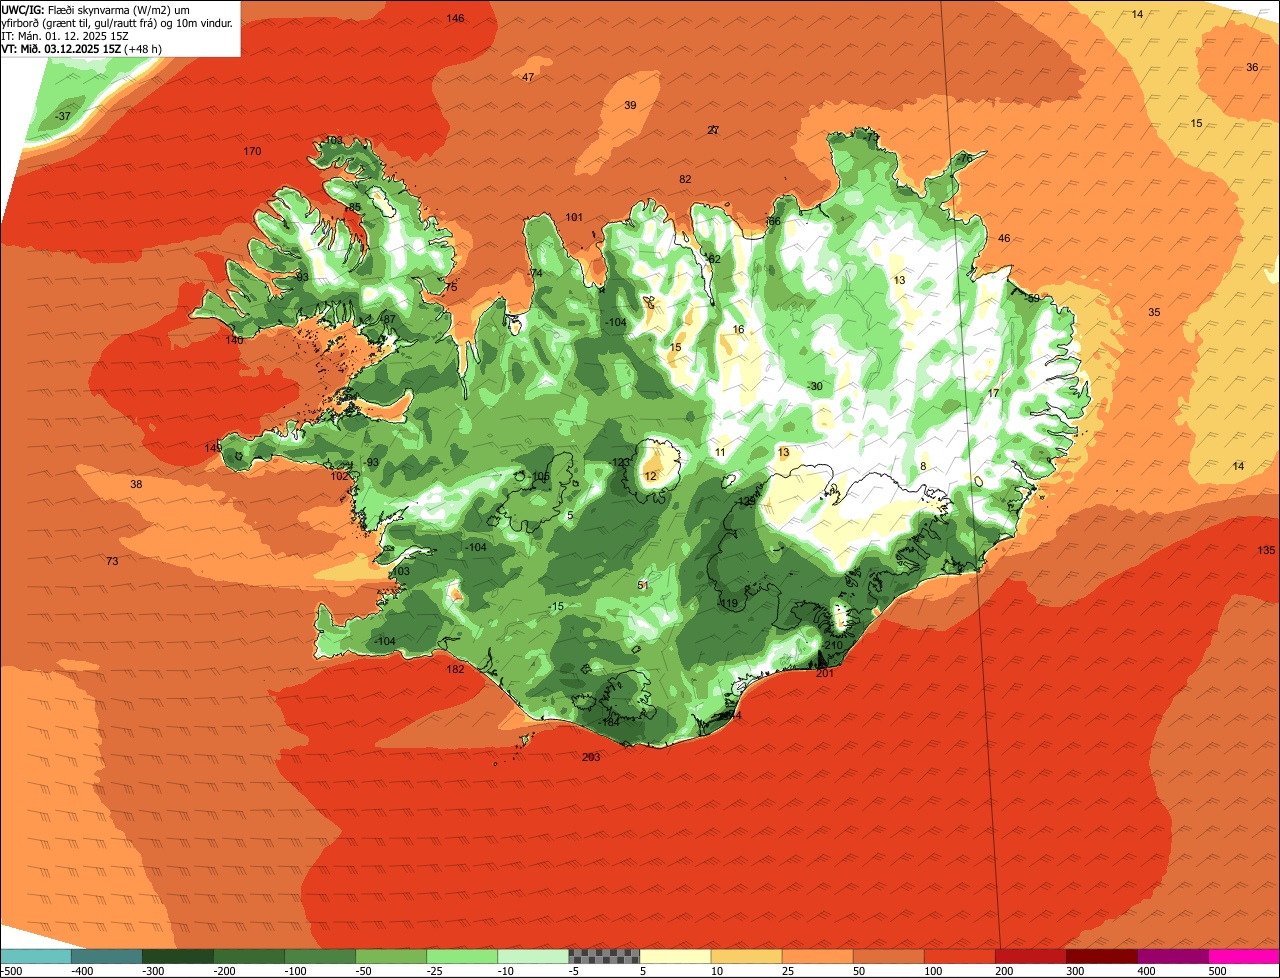Click the purple 400 to 500 legend swatch
1280x978 pixels.
(x=1172, y=956)
